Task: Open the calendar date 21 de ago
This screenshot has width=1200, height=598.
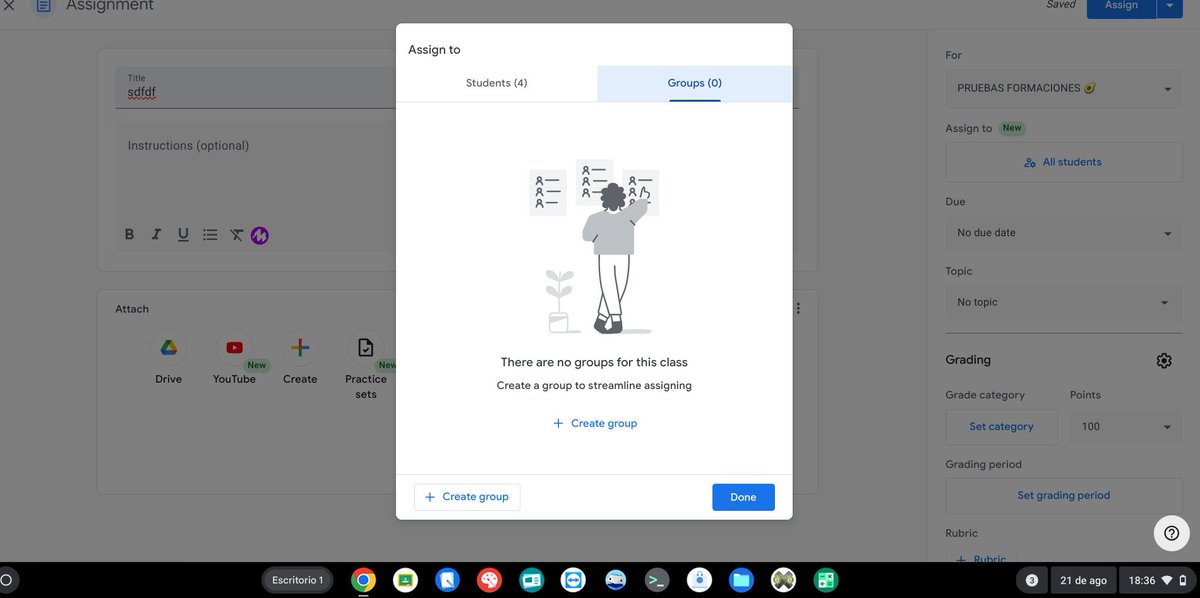Action: click(x=1083, y=580)
